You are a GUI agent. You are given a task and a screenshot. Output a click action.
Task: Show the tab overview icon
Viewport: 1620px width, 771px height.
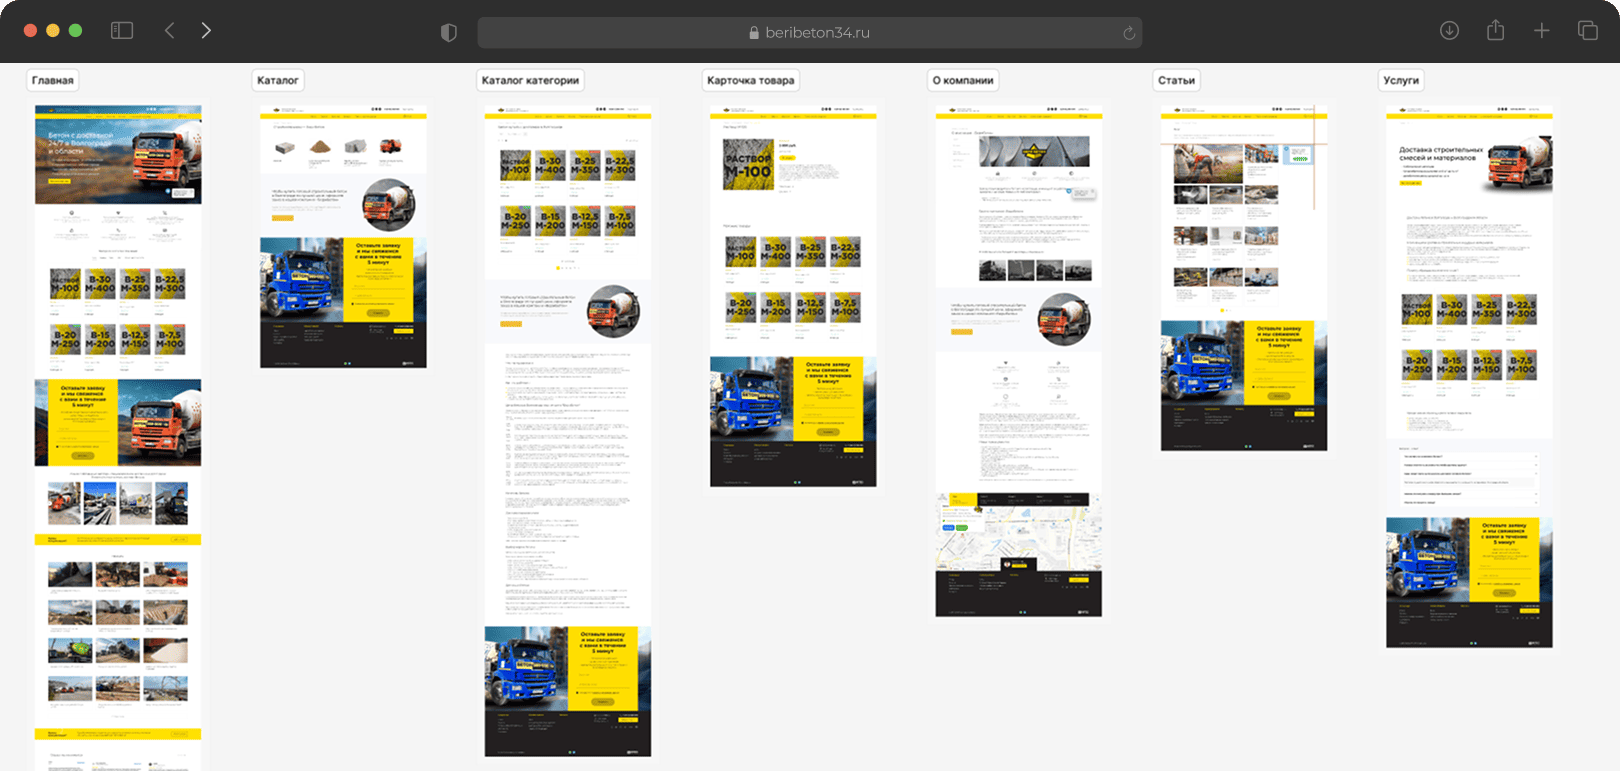(1588, 31)
